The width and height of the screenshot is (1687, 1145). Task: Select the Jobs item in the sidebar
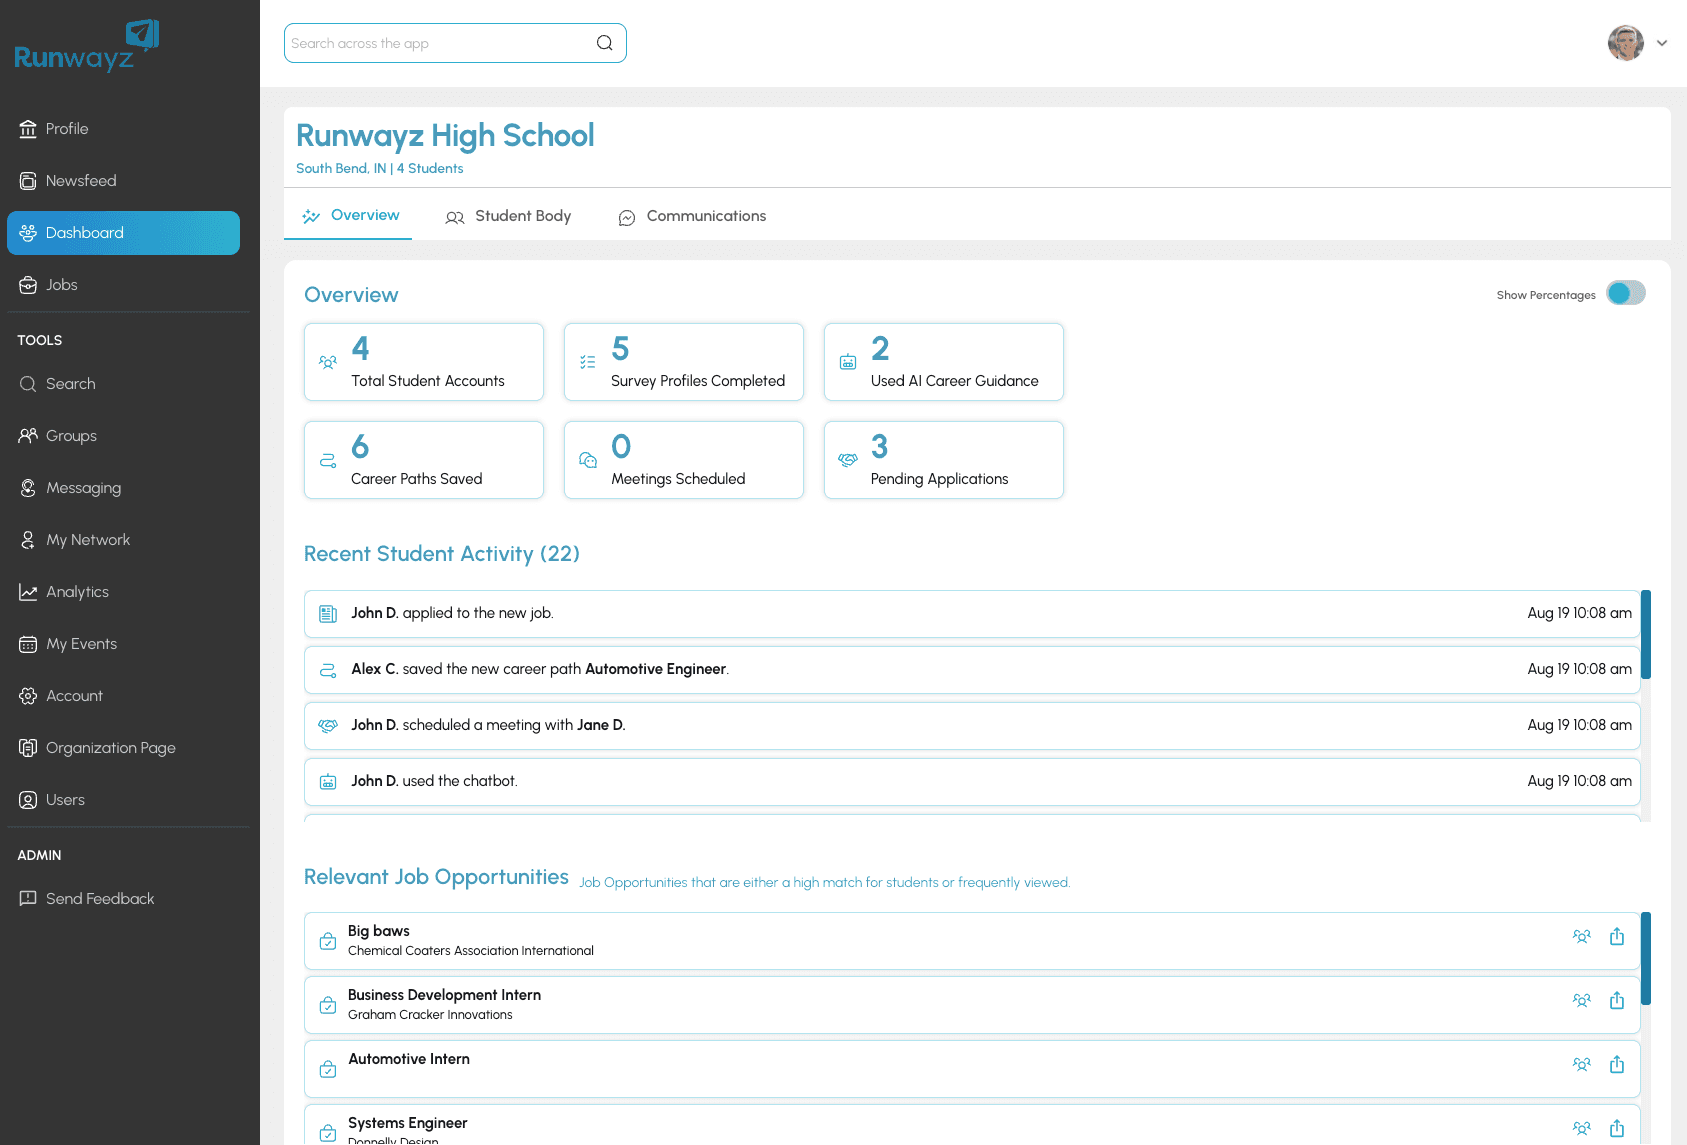tap(61, 285)
